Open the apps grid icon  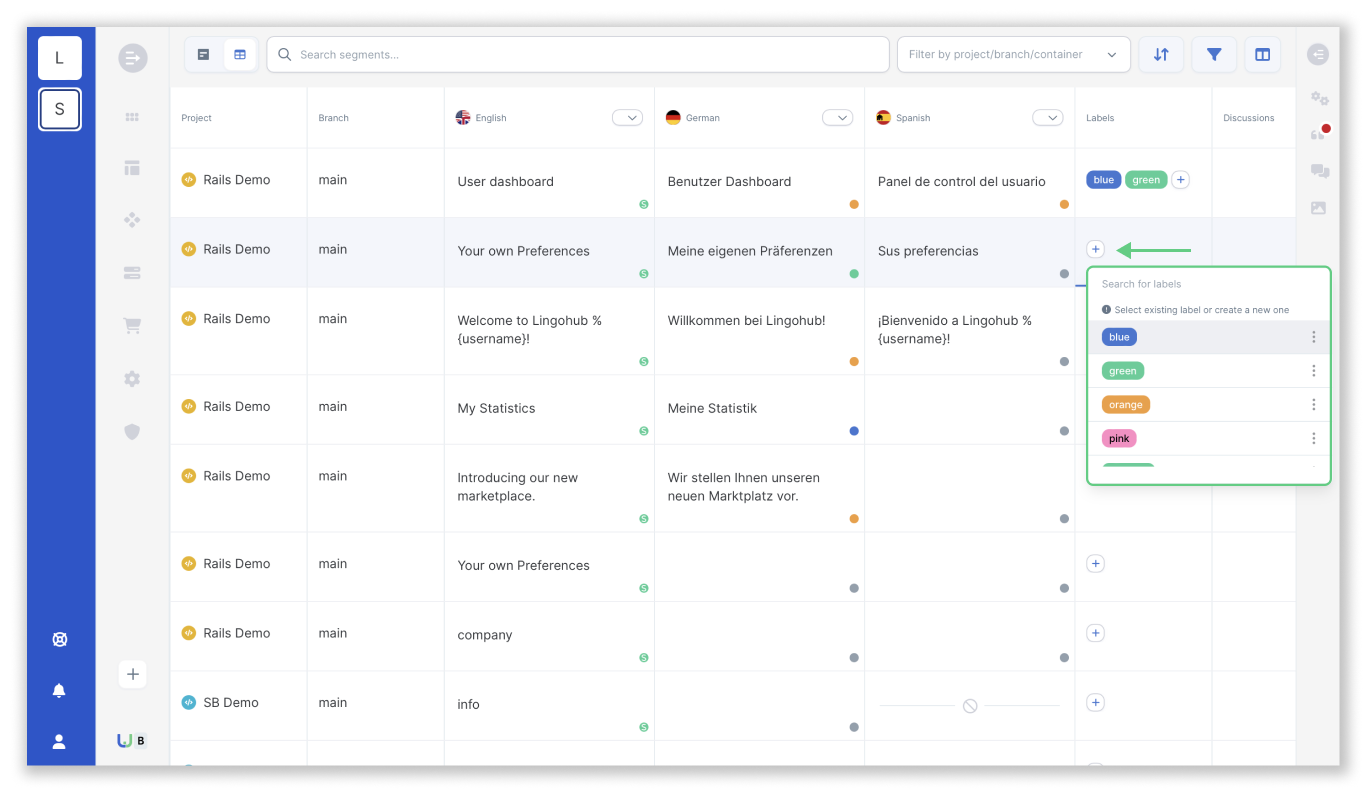coord(132,117)
